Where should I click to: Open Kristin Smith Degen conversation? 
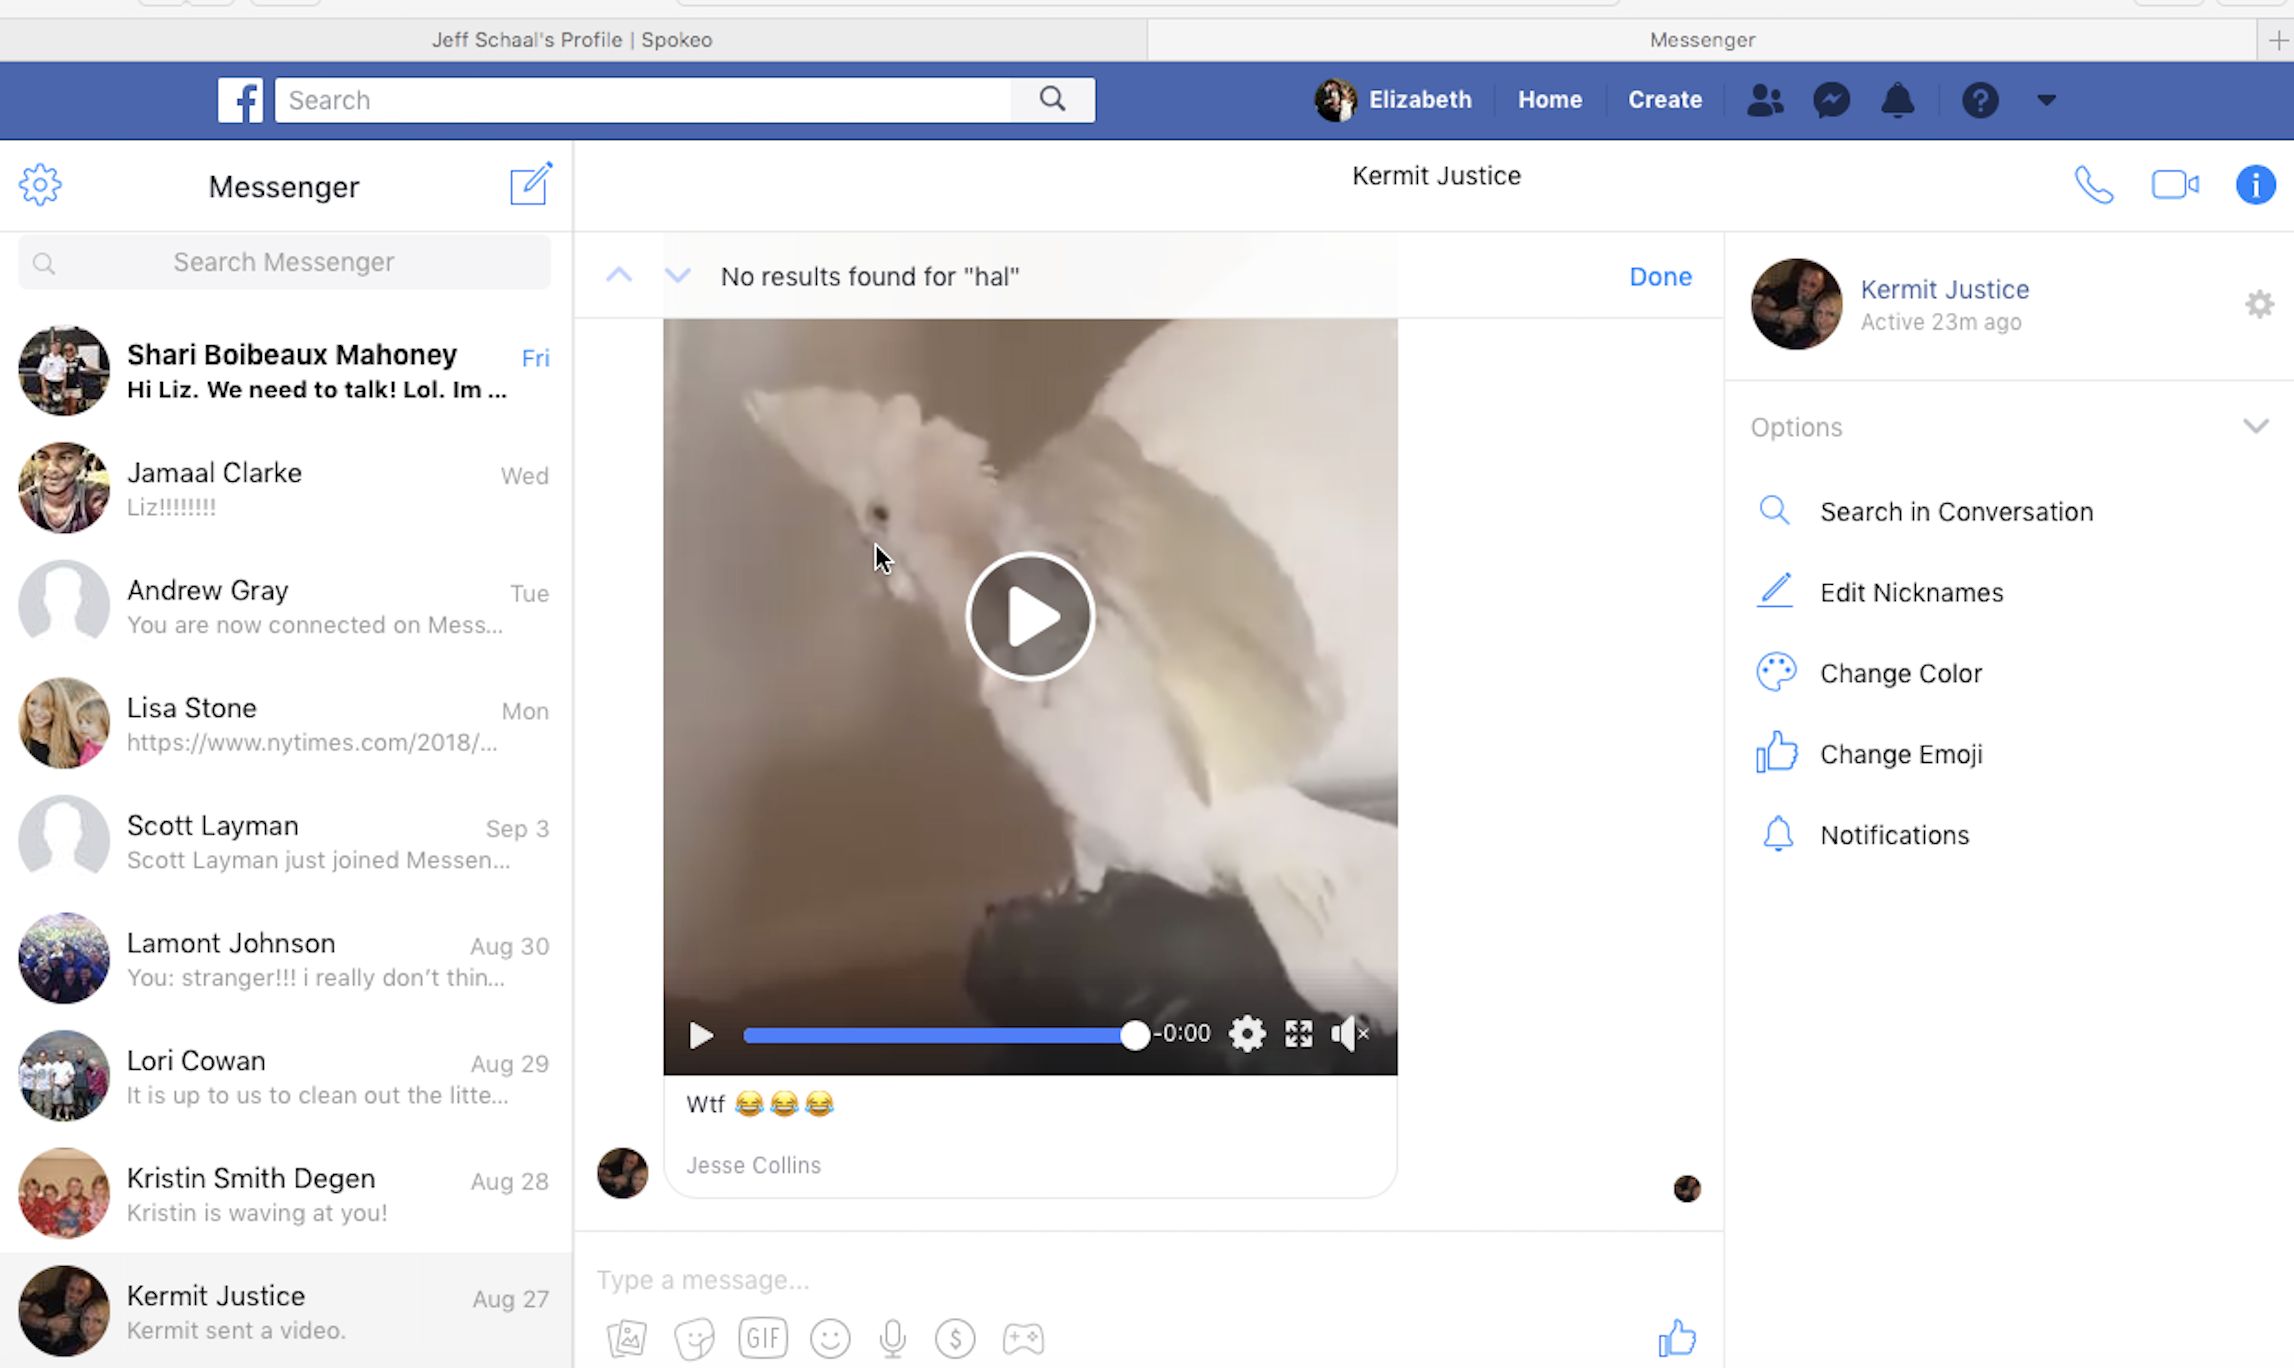click(x=286, y=1193)
